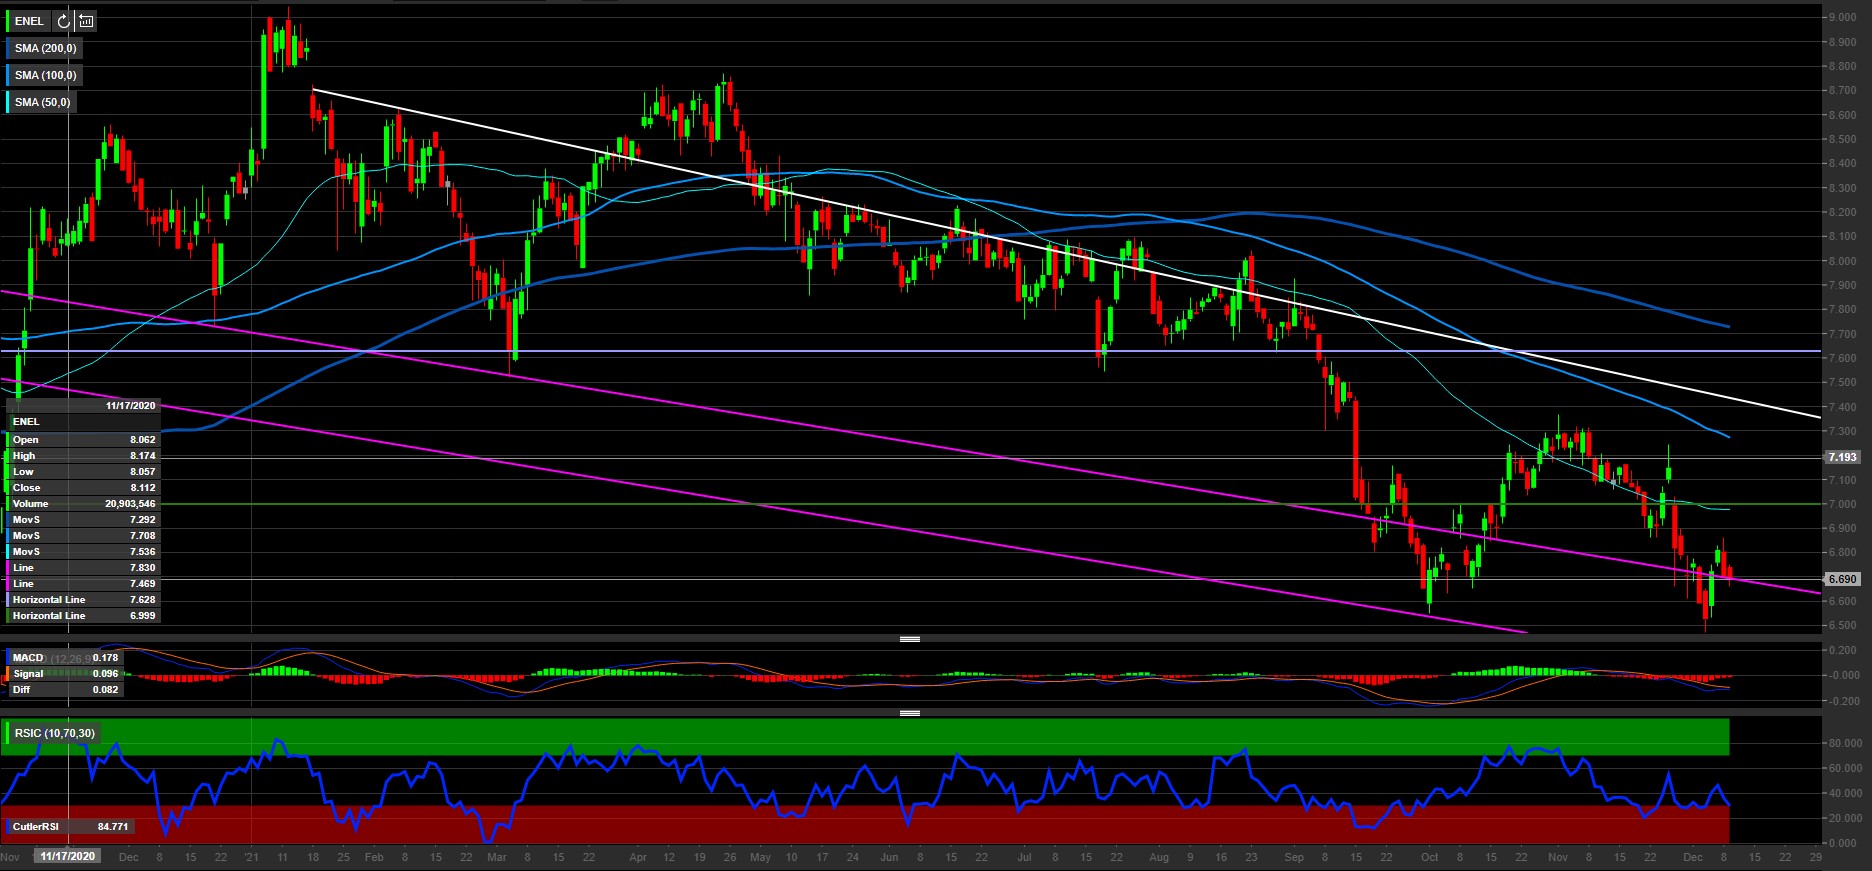1872x871 pixels.
Task: Click the Signal 0.096 row
Action: pos(65,674)
